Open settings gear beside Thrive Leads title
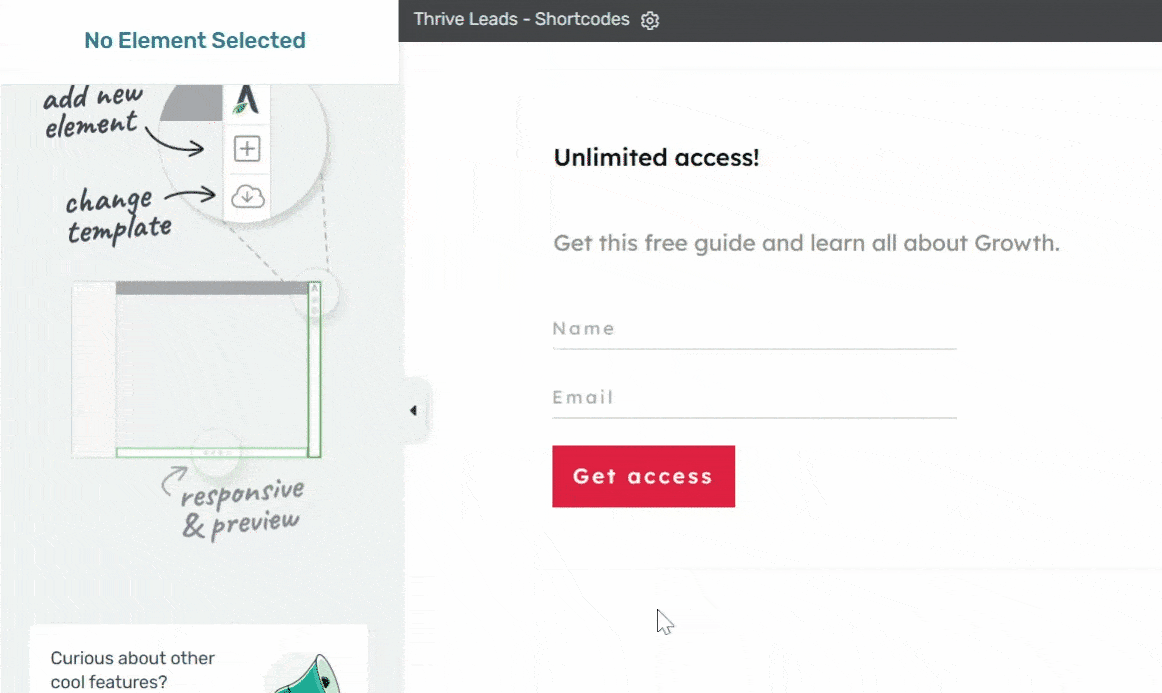 (650, 20)
